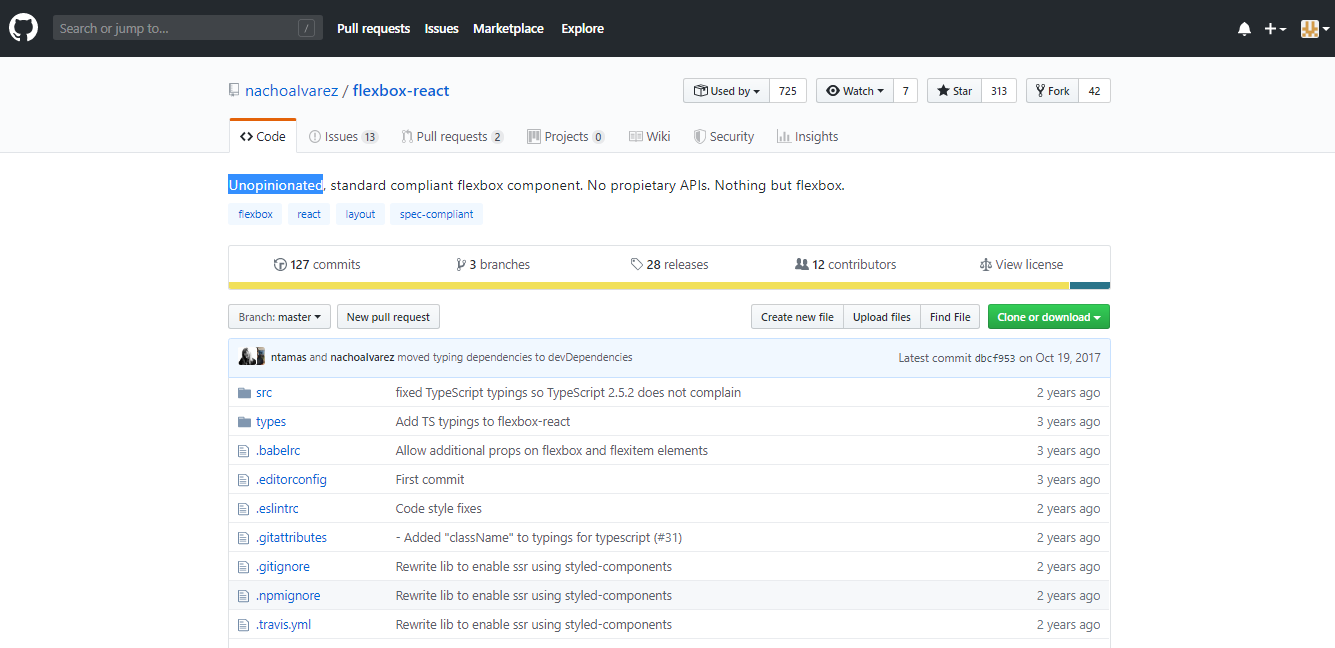Screen dimensions: 1335x648
Task: Click the .editorconfig file icon
Action: [x=243, y=480]
